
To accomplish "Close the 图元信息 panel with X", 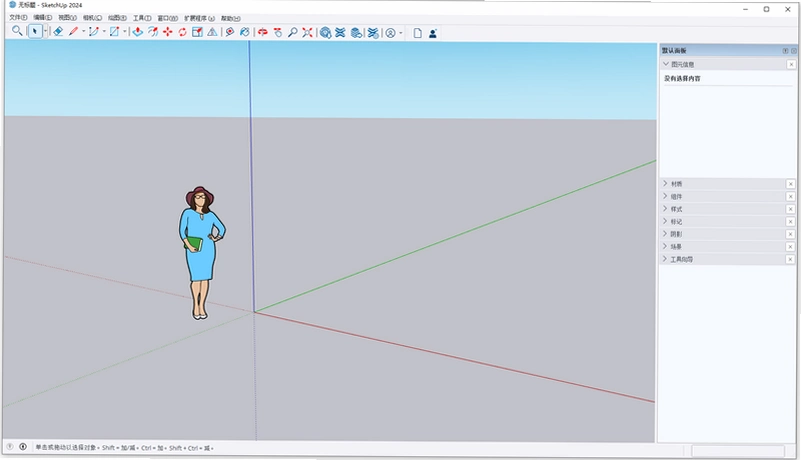I will click(791, 64).
